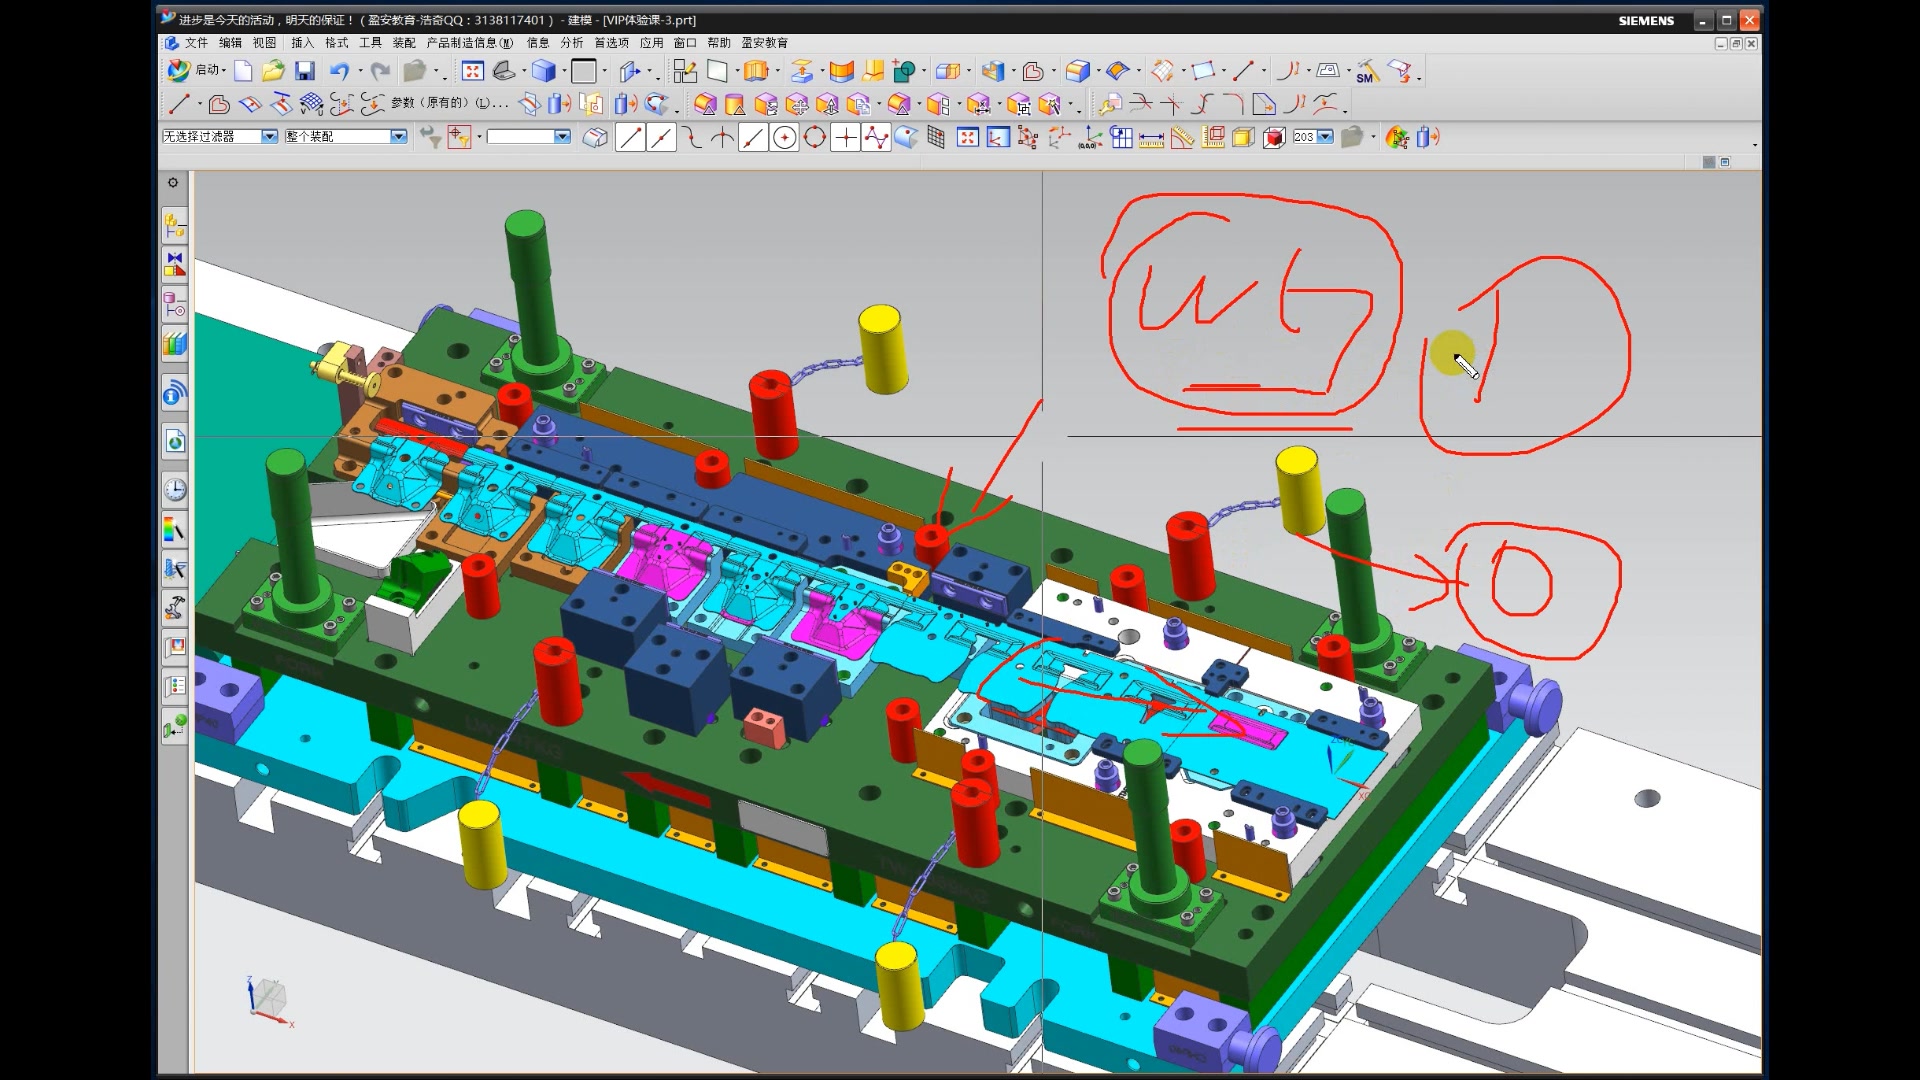Open the 分析 menu

(572, 43)
